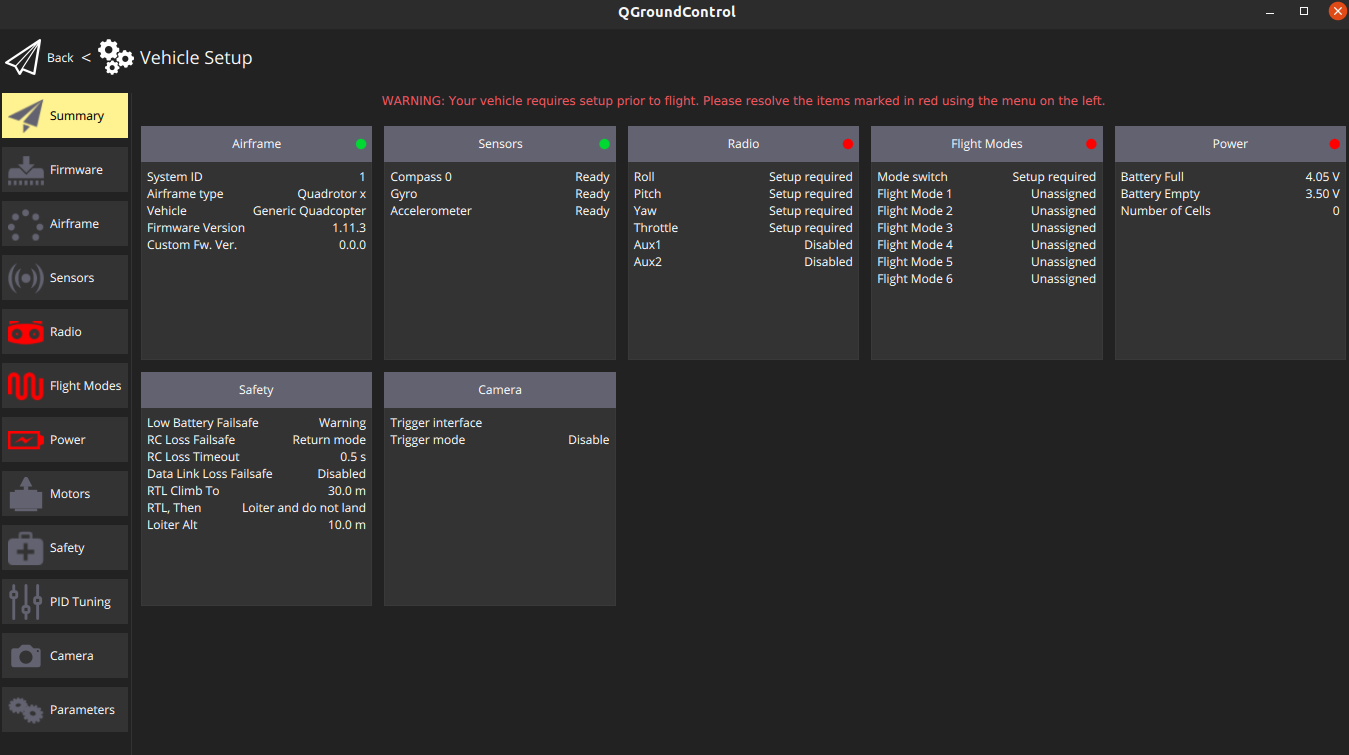Click the Throttle row in Radio card
The width and height of the screenshot is (1349, 755).
743,228
